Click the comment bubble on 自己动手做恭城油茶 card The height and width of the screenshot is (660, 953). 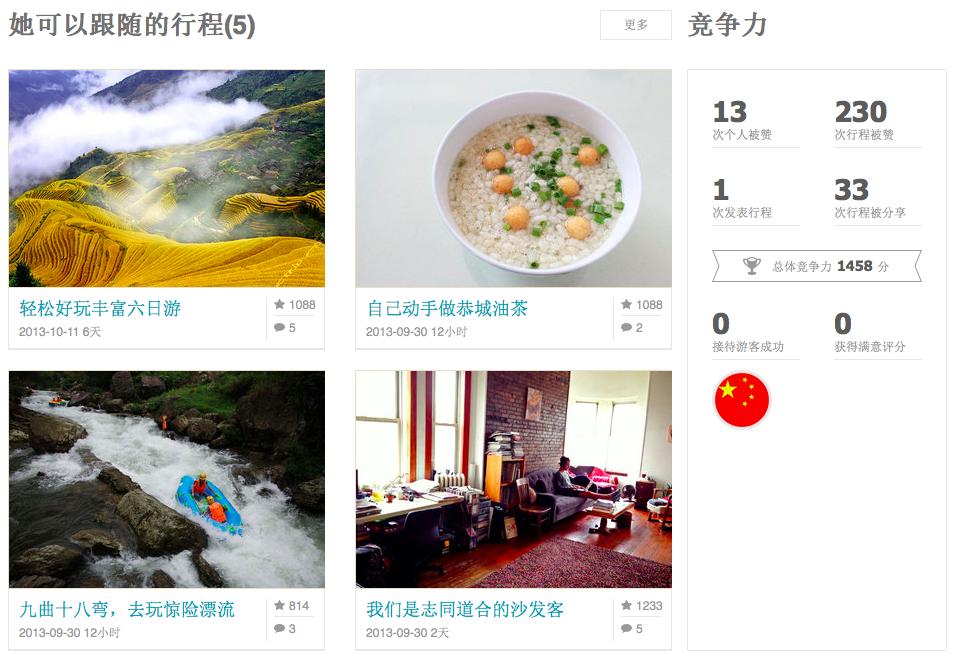tap(627, 328)
